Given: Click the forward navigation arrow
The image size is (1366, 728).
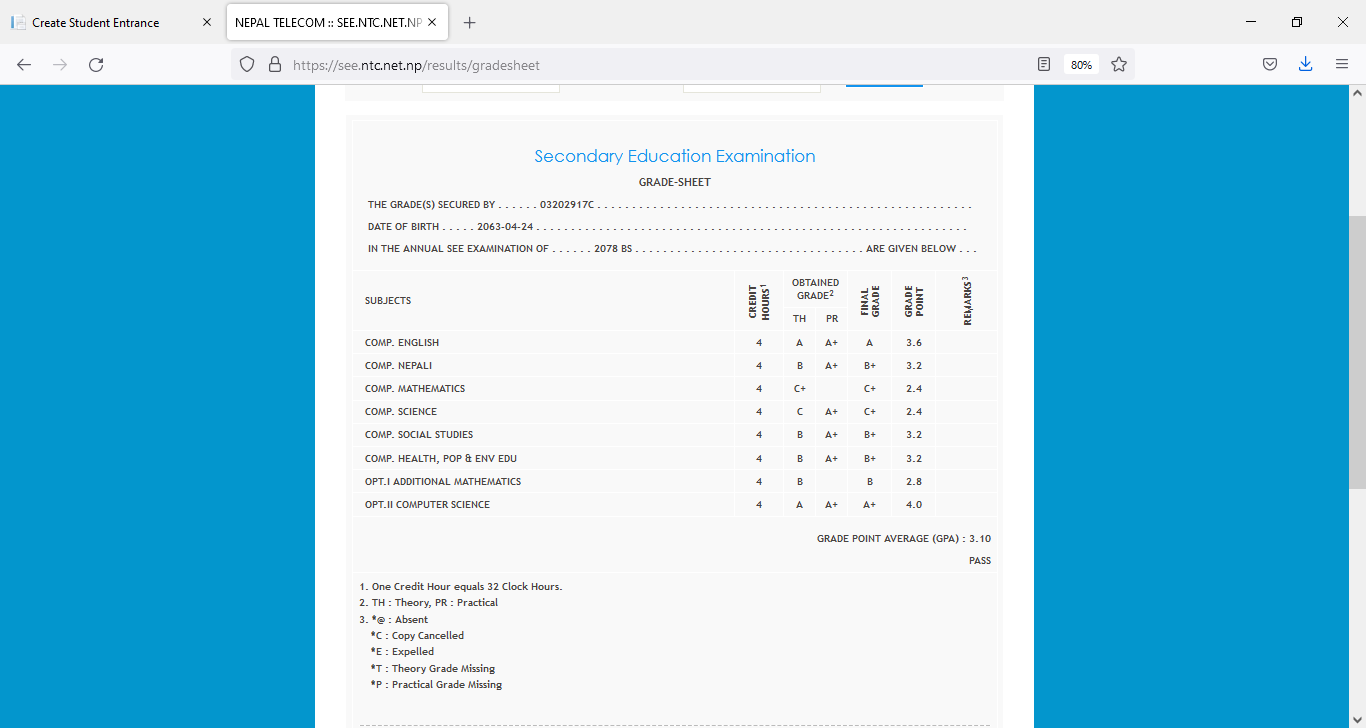Looking at the screenshot, I should [x=60, y=64].
